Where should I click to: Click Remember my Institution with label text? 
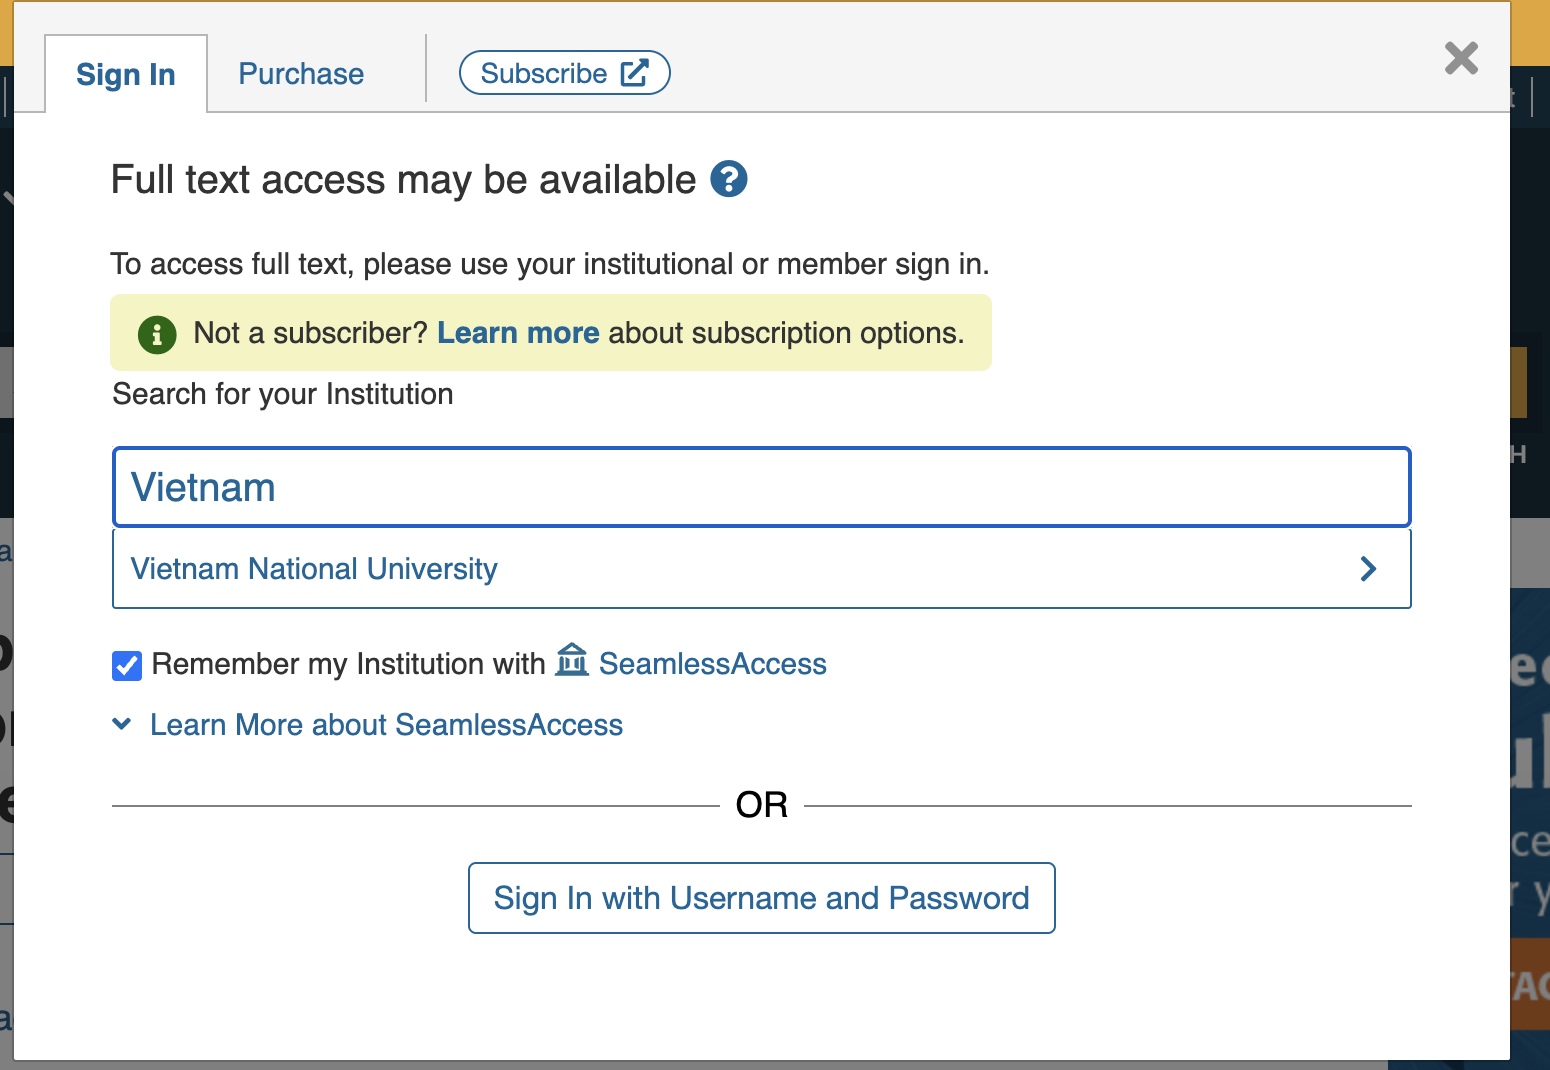(x=348, y=664)
